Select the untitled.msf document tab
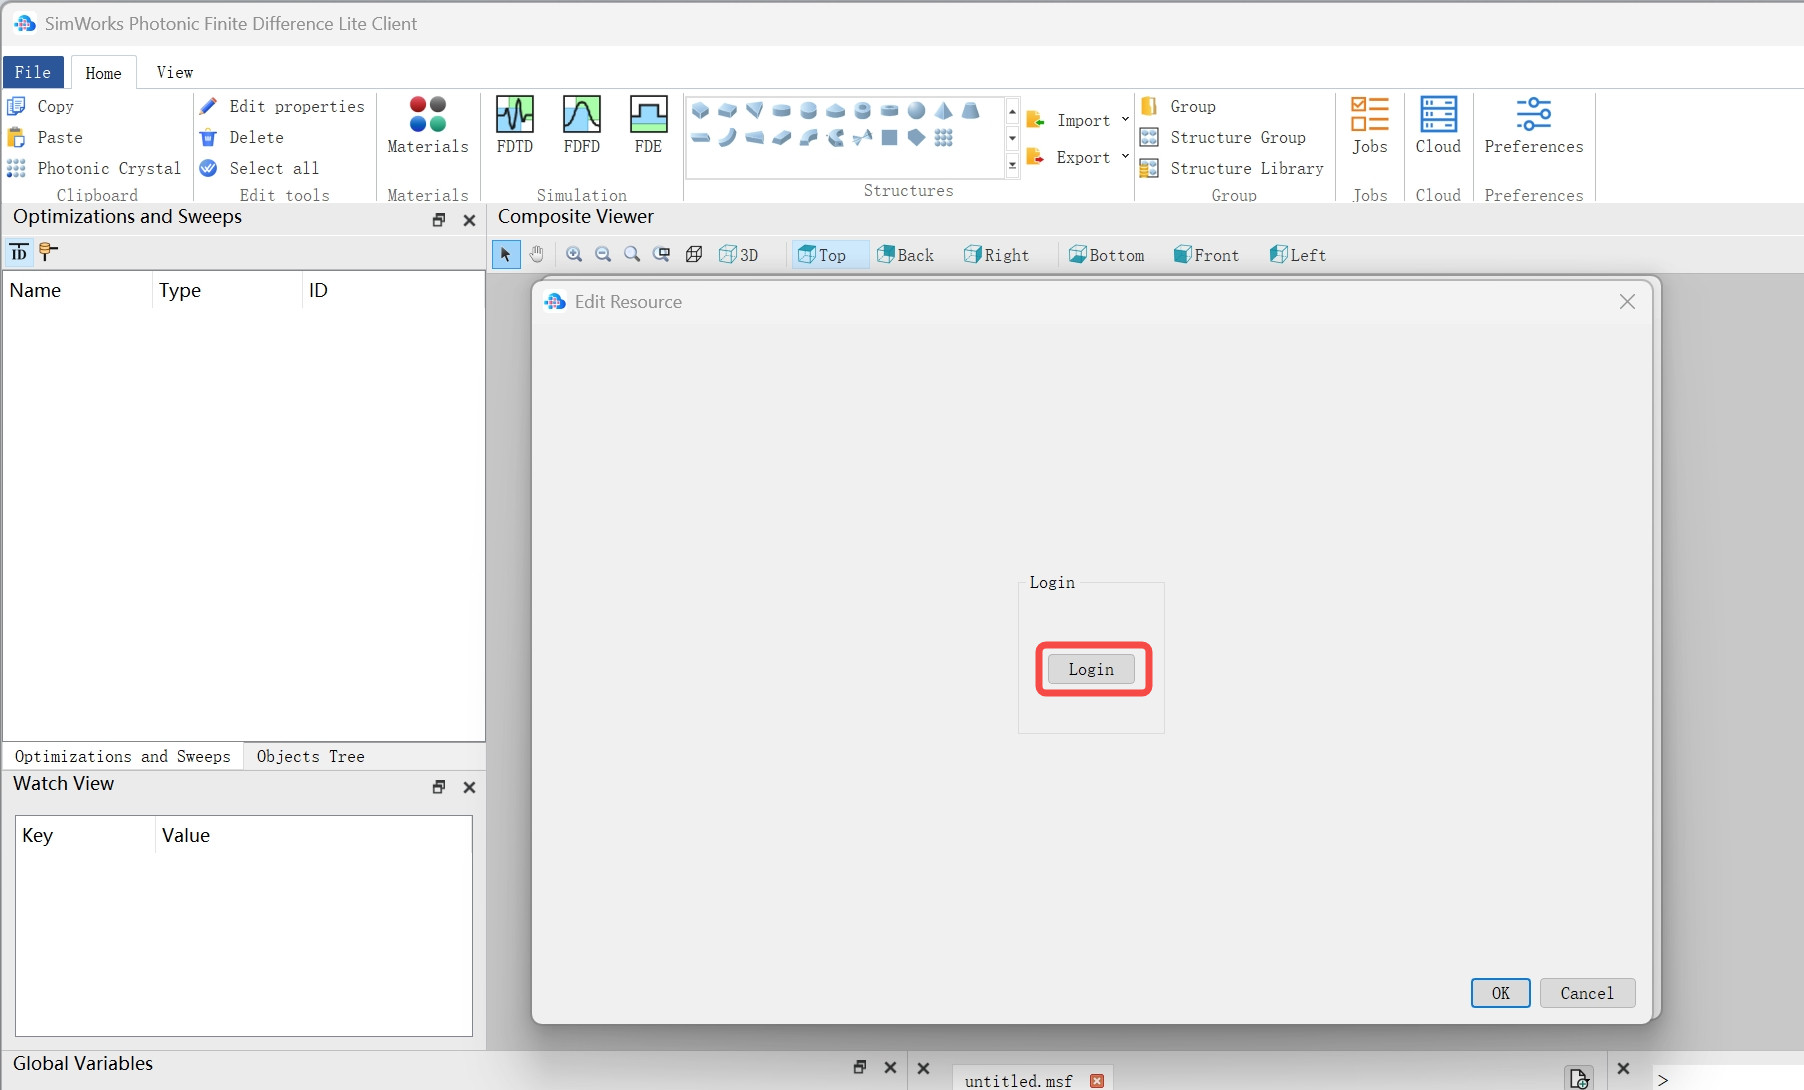 [x=1018, y=1080]
